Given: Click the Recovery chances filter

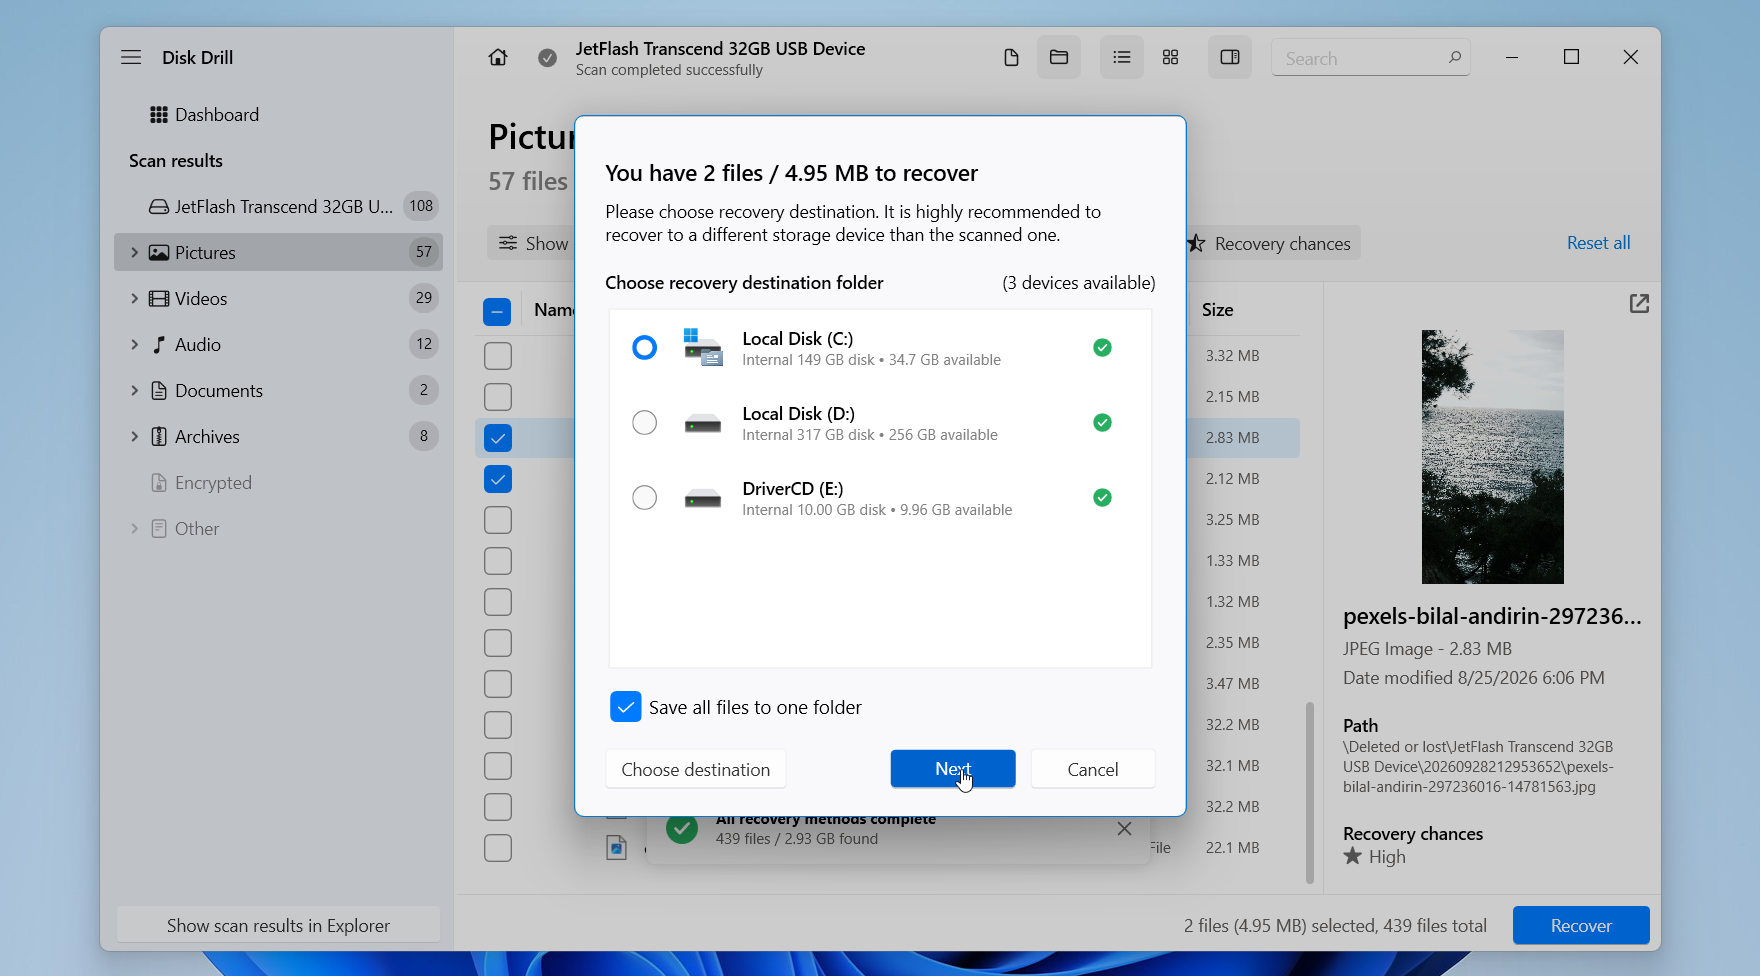Looking at the screenshot, I should tap(1272, 243).
